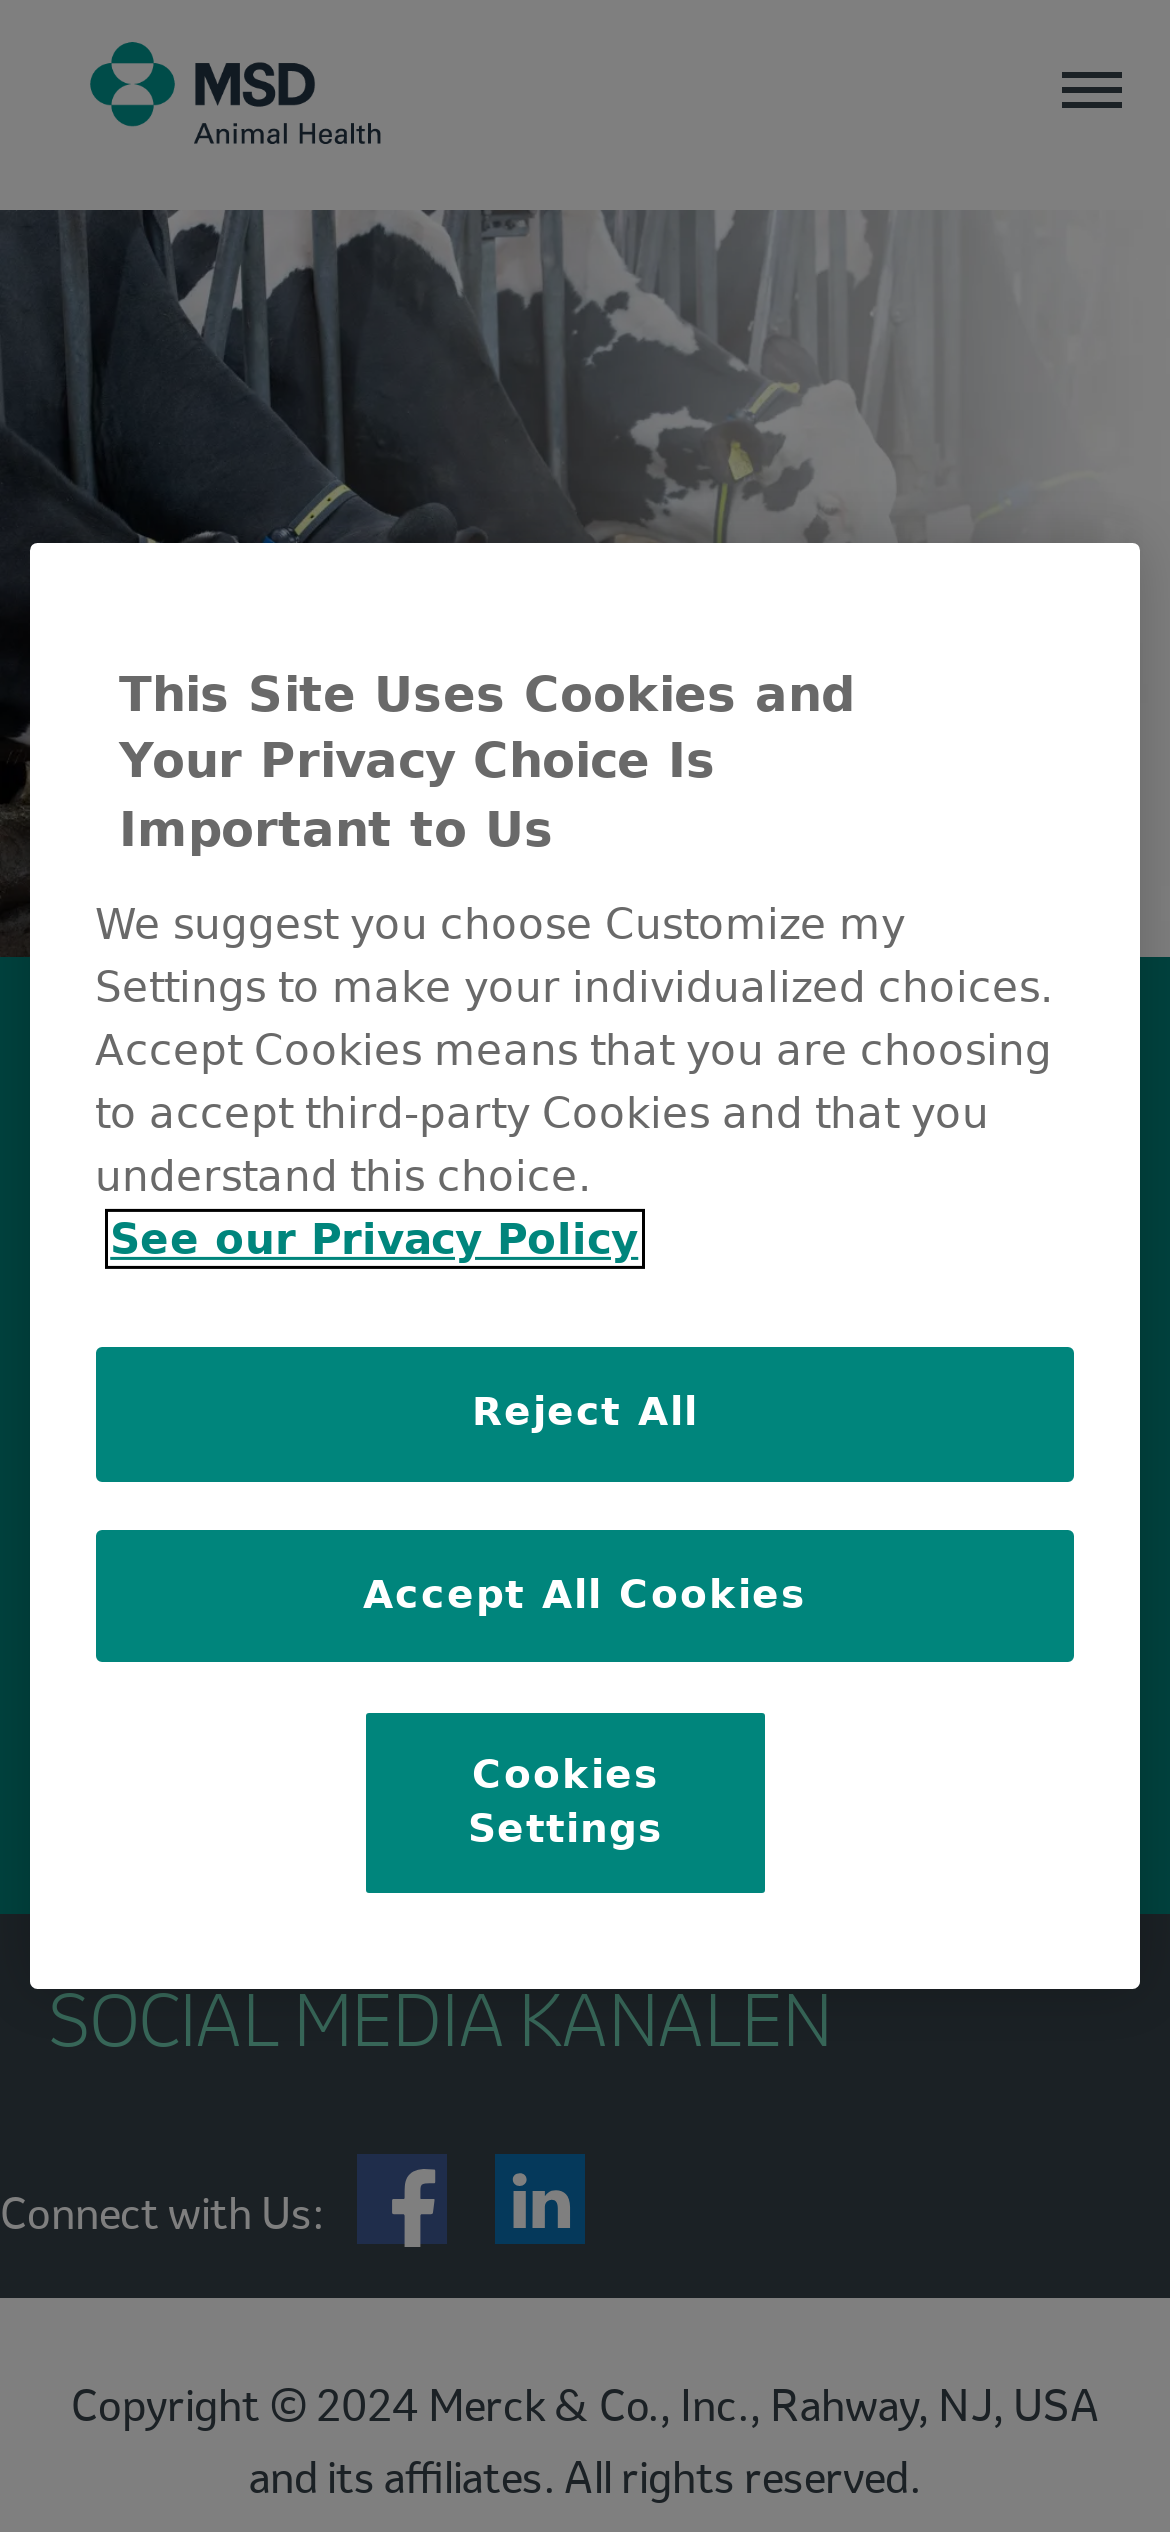
Task: Click the cows hero image
Action: tap(585, 376)
